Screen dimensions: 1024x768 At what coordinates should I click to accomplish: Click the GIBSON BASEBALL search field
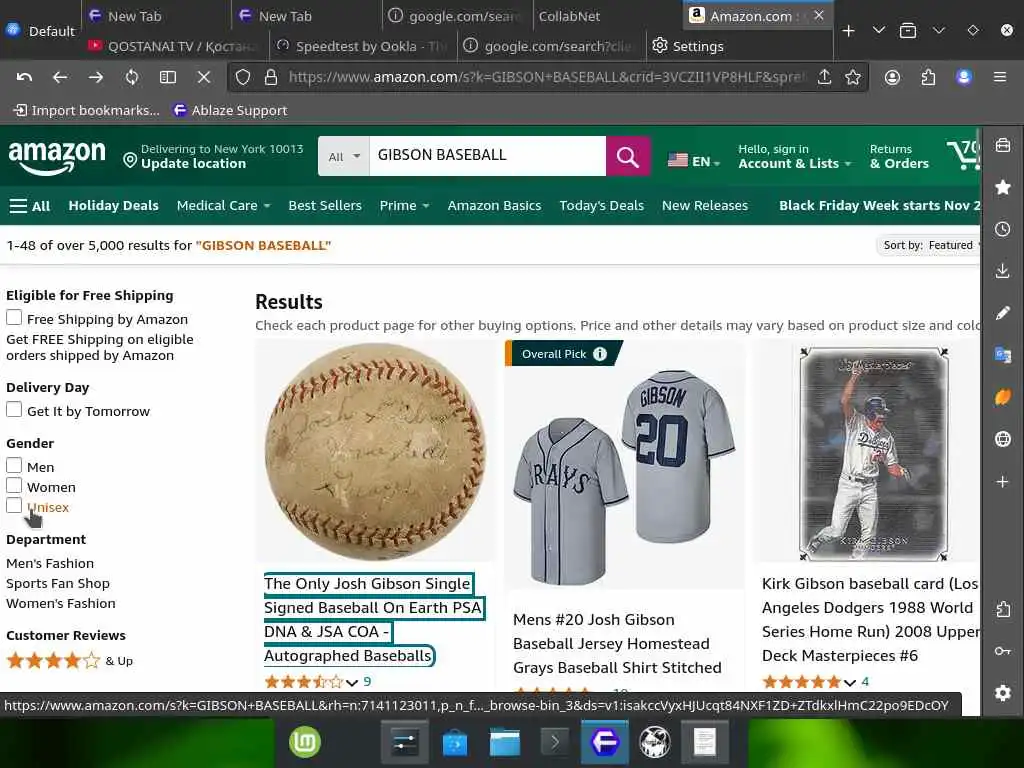488,155
